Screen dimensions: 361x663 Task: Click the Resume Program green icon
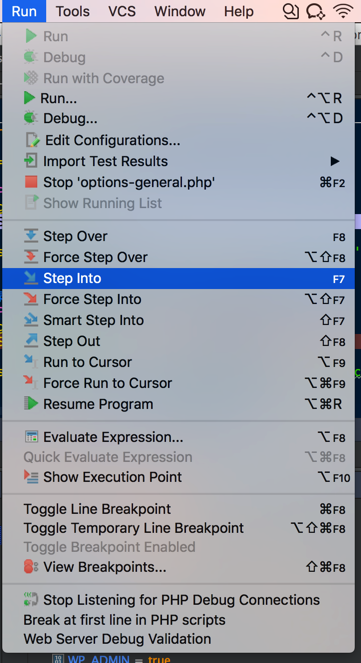click(31, 404)
